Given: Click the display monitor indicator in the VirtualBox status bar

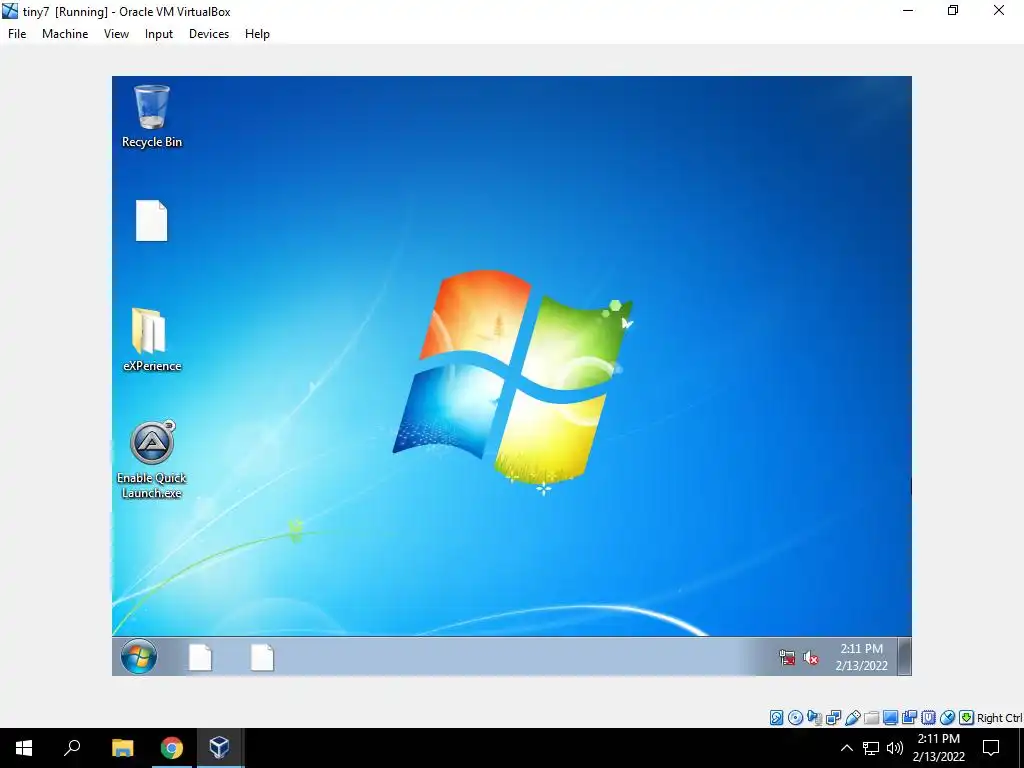Looking at the screenshot, I should 890,718.
